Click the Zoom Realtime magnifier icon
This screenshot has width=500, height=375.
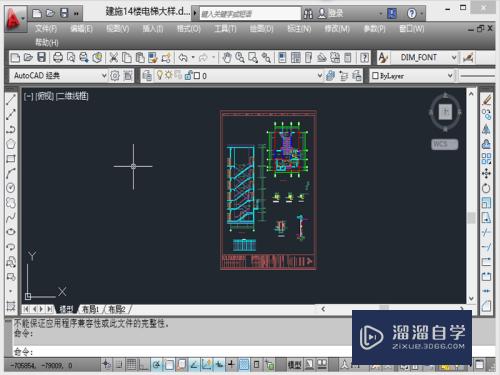click(x=240, y=58)
